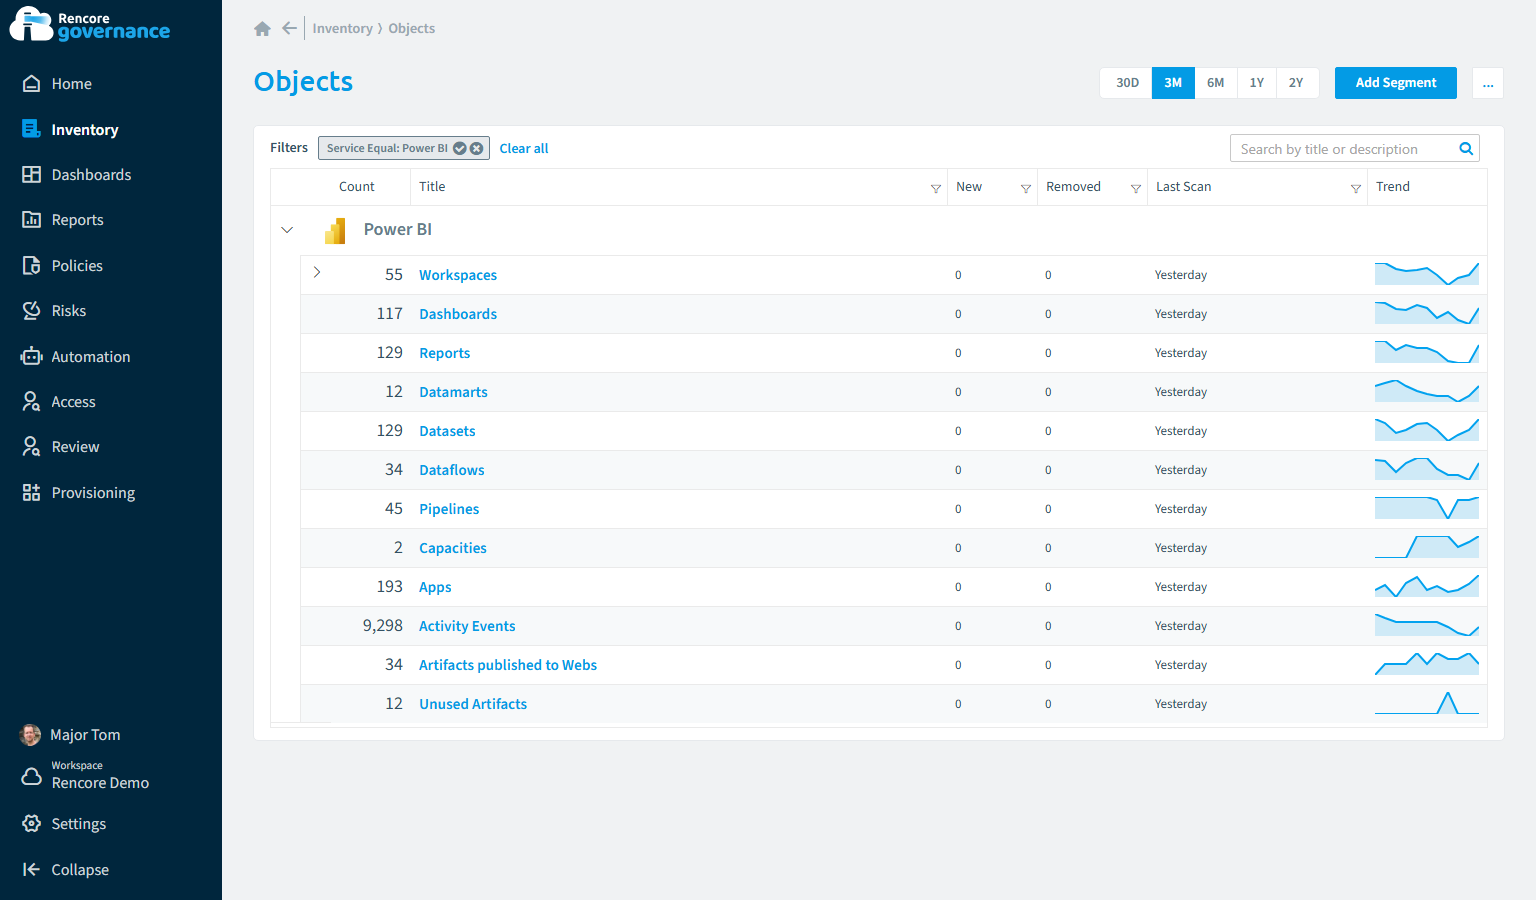Click the Collapse sidebar arrow icon
1536x900 pixels.
coord(32,870)
